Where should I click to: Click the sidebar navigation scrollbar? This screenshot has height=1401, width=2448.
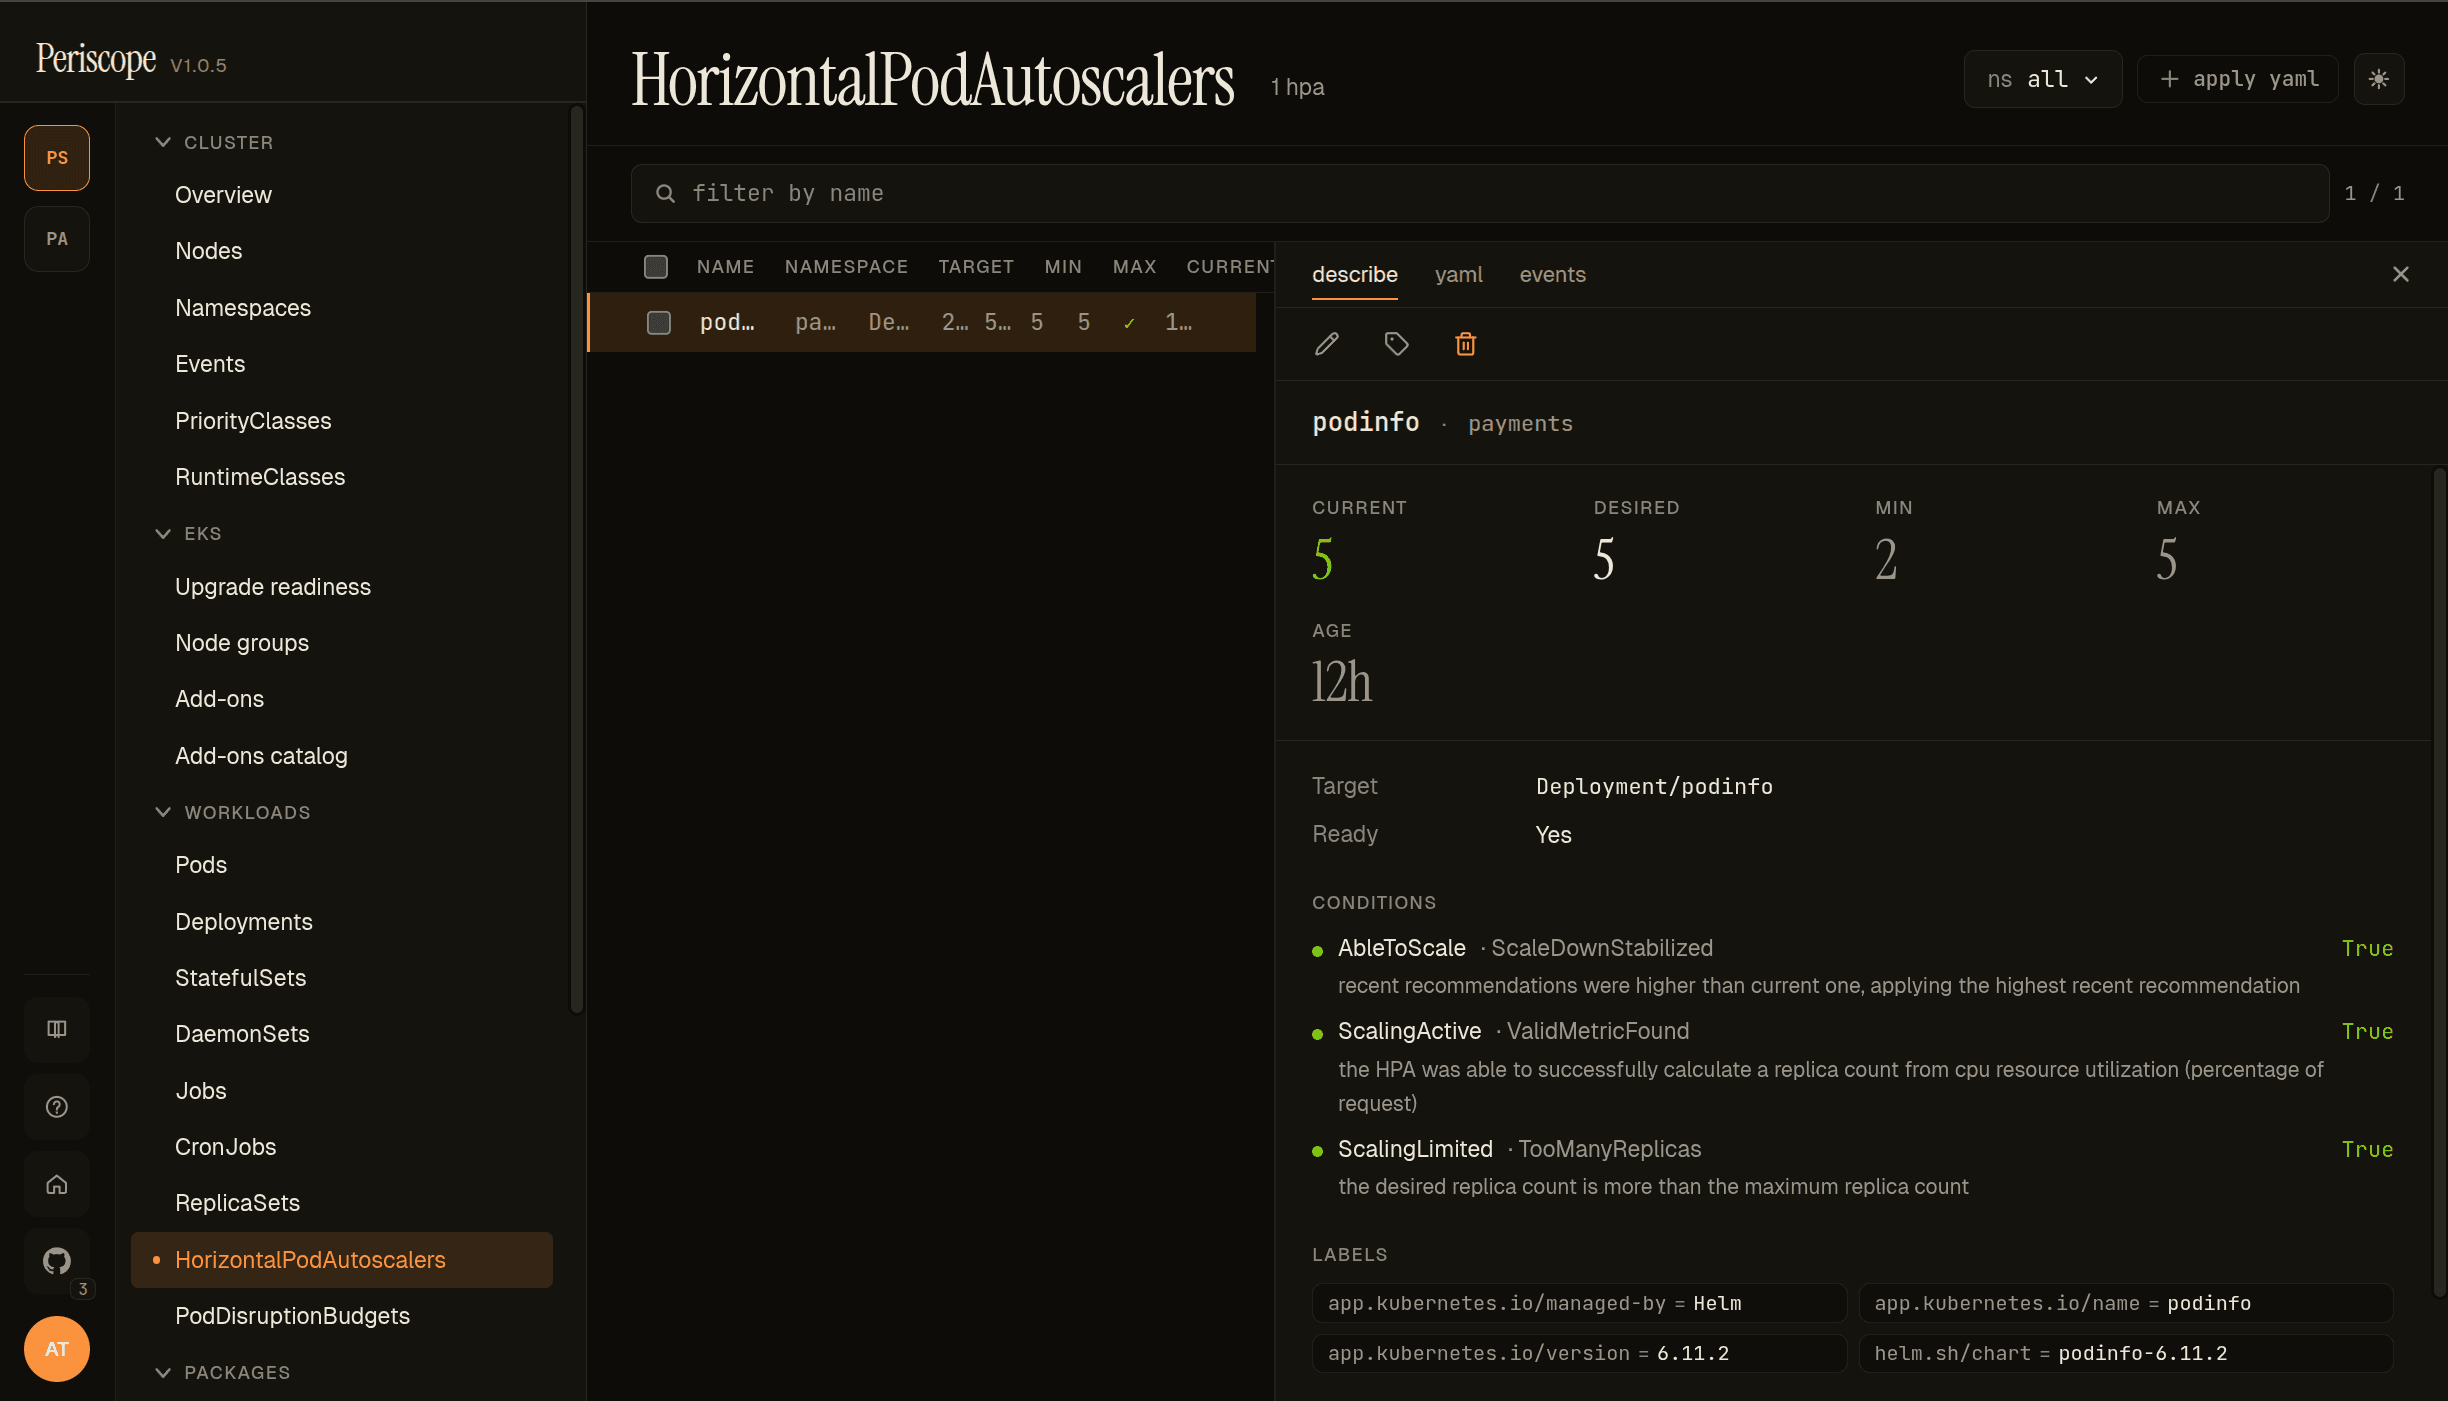[576, 560]
